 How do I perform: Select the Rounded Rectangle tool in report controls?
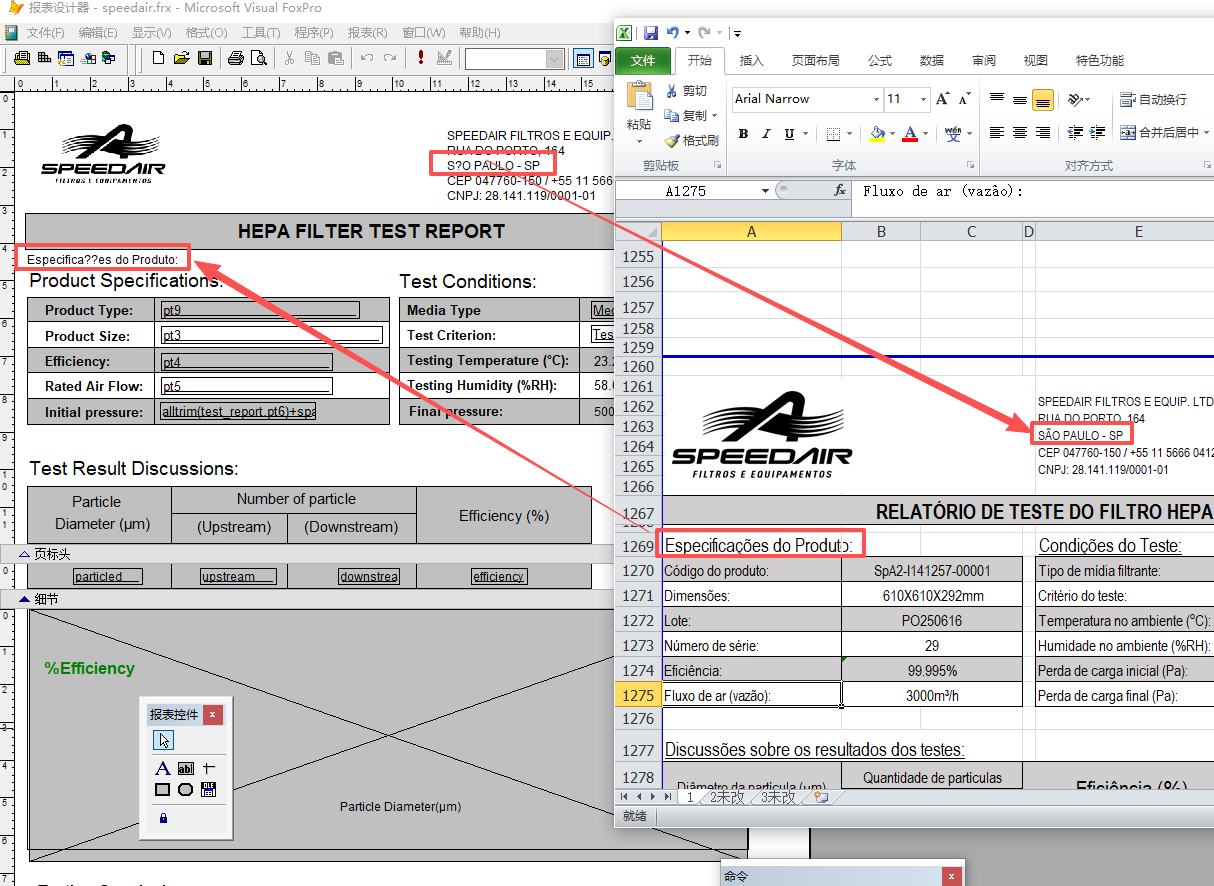186,790
